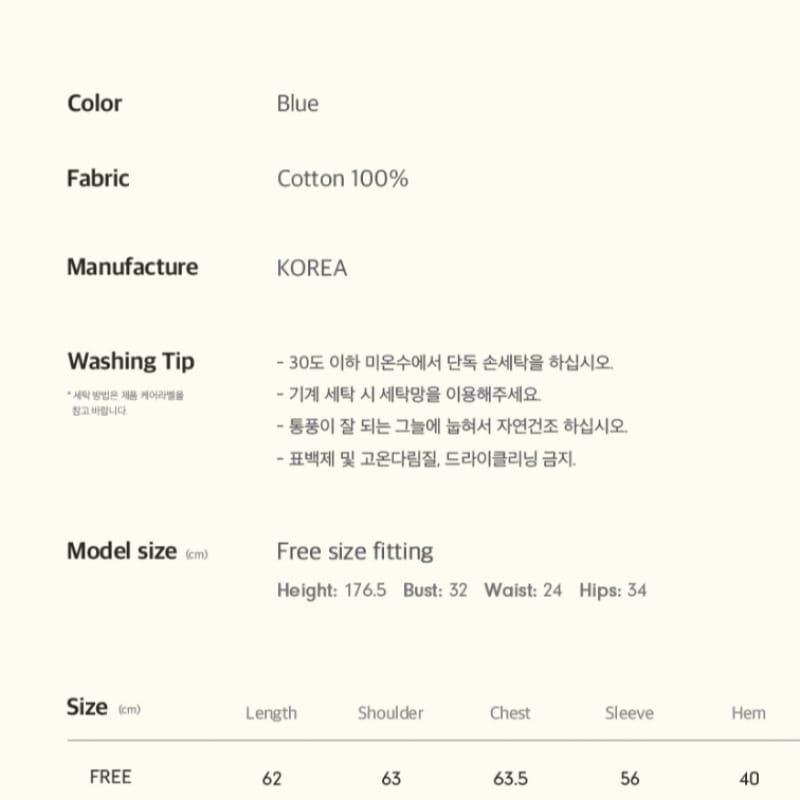Click the Shoulder column header

[x=391, y=713]
